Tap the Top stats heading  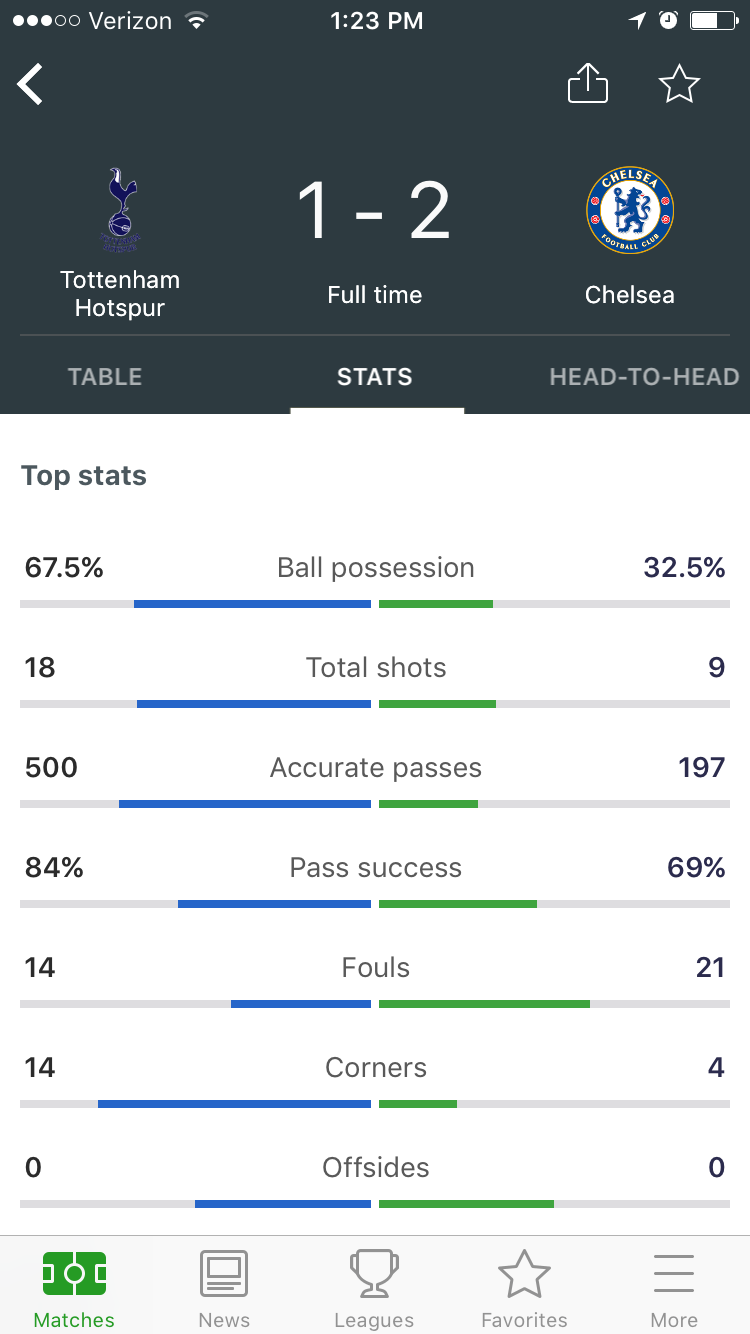[84, 476]
